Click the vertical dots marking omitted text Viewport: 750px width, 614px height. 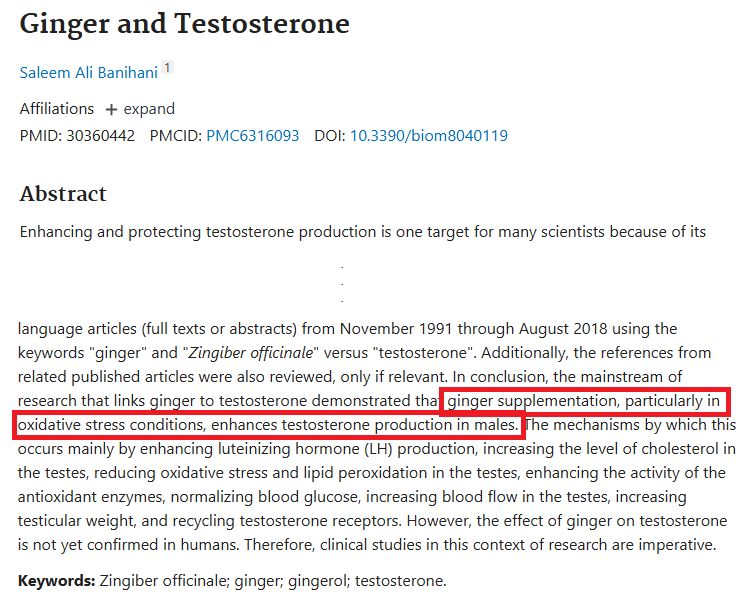(342, 284)
